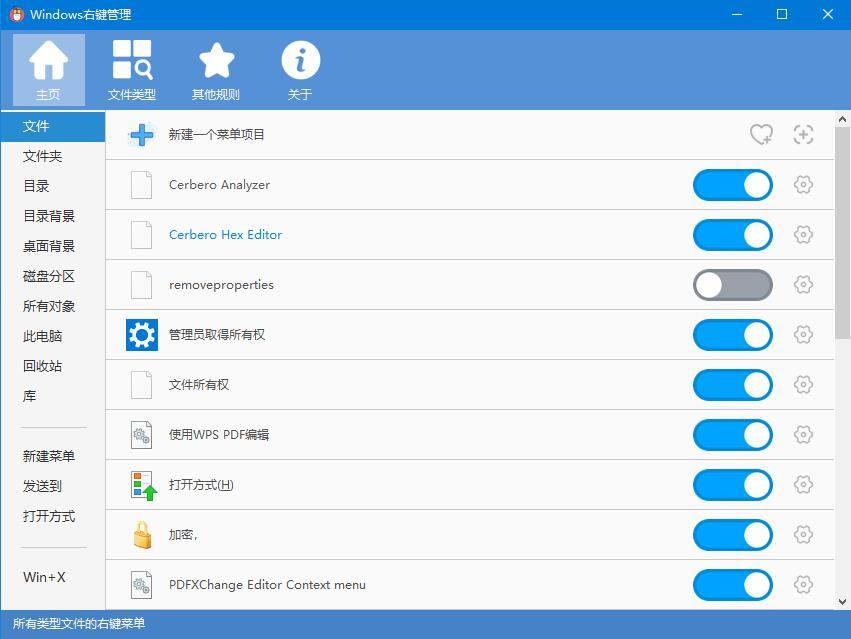The height and width of the screenshot is (639, 851).
Task: Open settings gear for 文件所有权
Action: 803,385
